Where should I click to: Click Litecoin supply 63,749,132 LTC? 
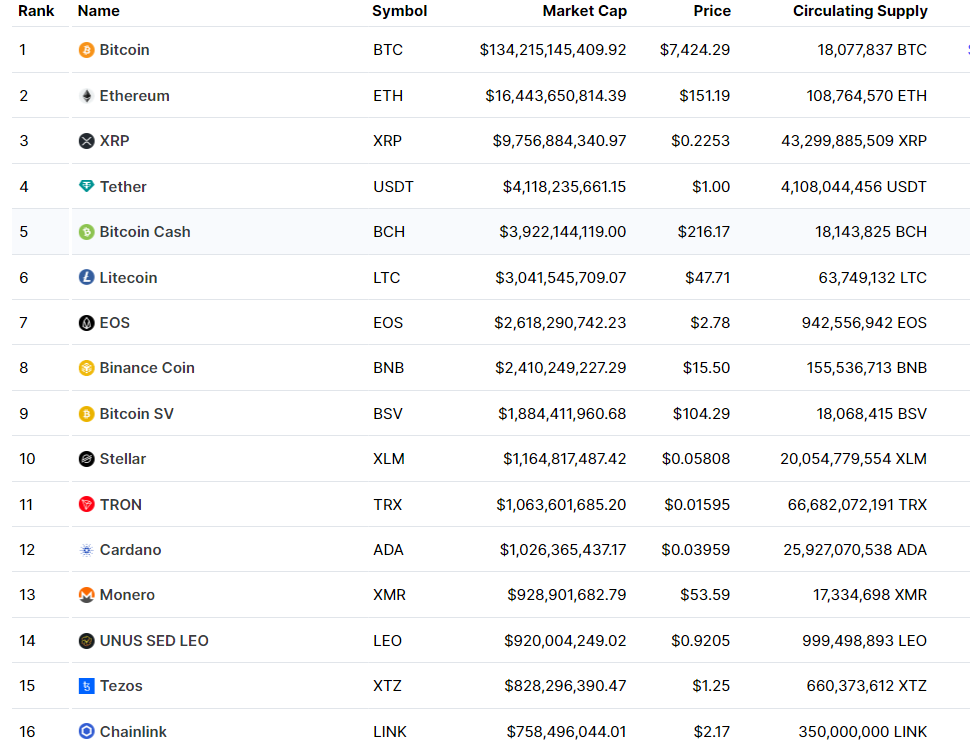pos(872,278)
